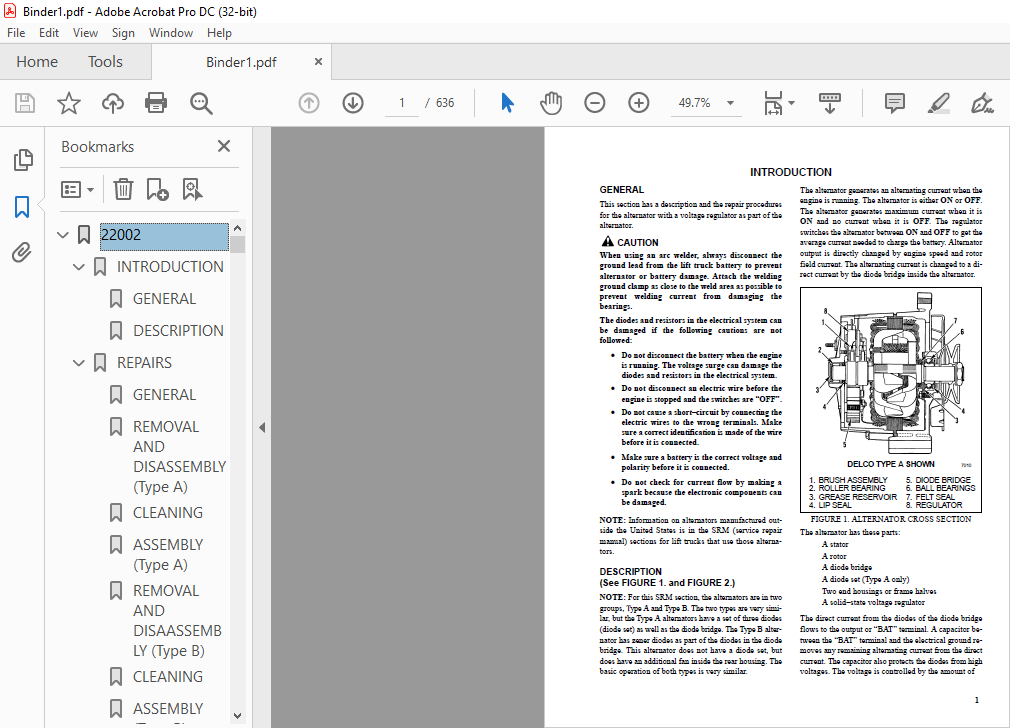Go to the previous page using the up arrow
Viewport: 1010px width, 728px height.
[309, 103]
